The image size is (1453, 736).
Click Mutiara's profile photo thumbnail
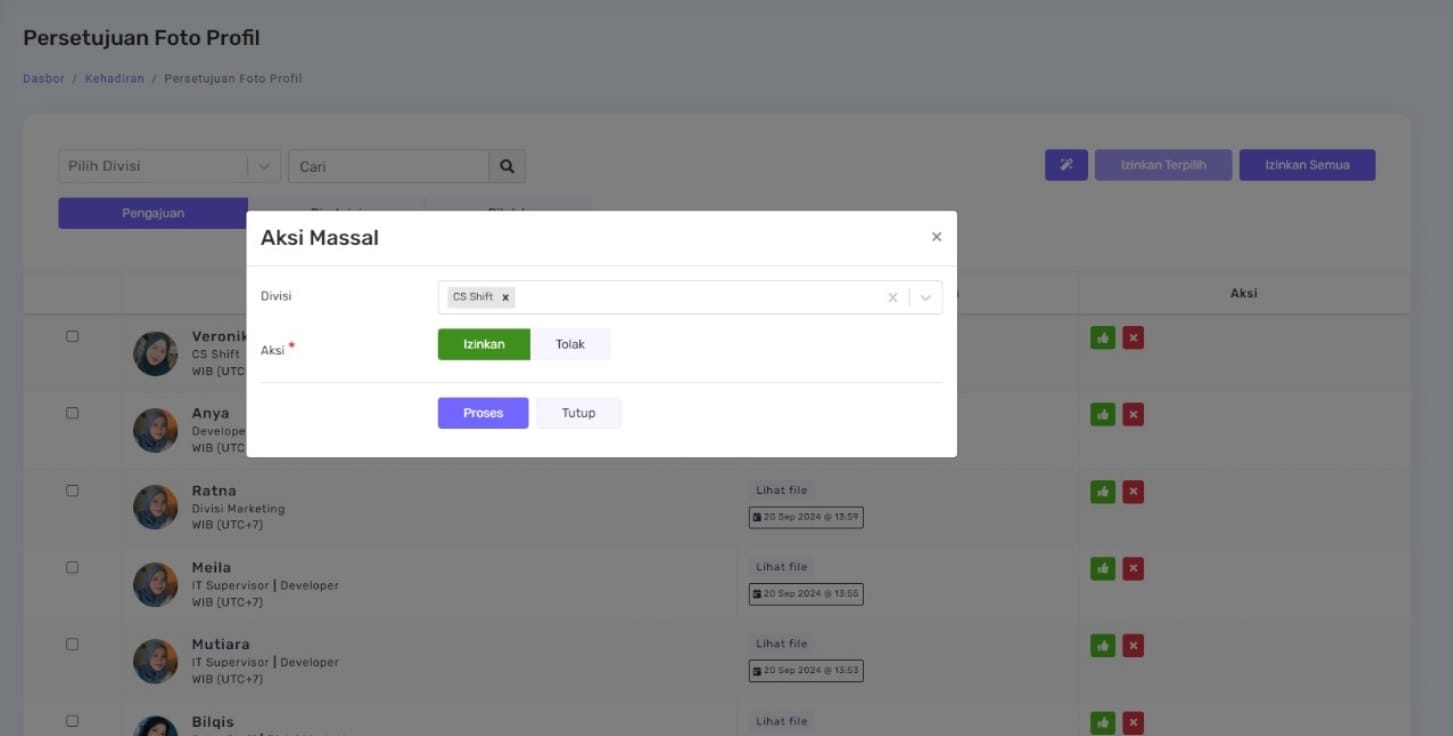155,661
